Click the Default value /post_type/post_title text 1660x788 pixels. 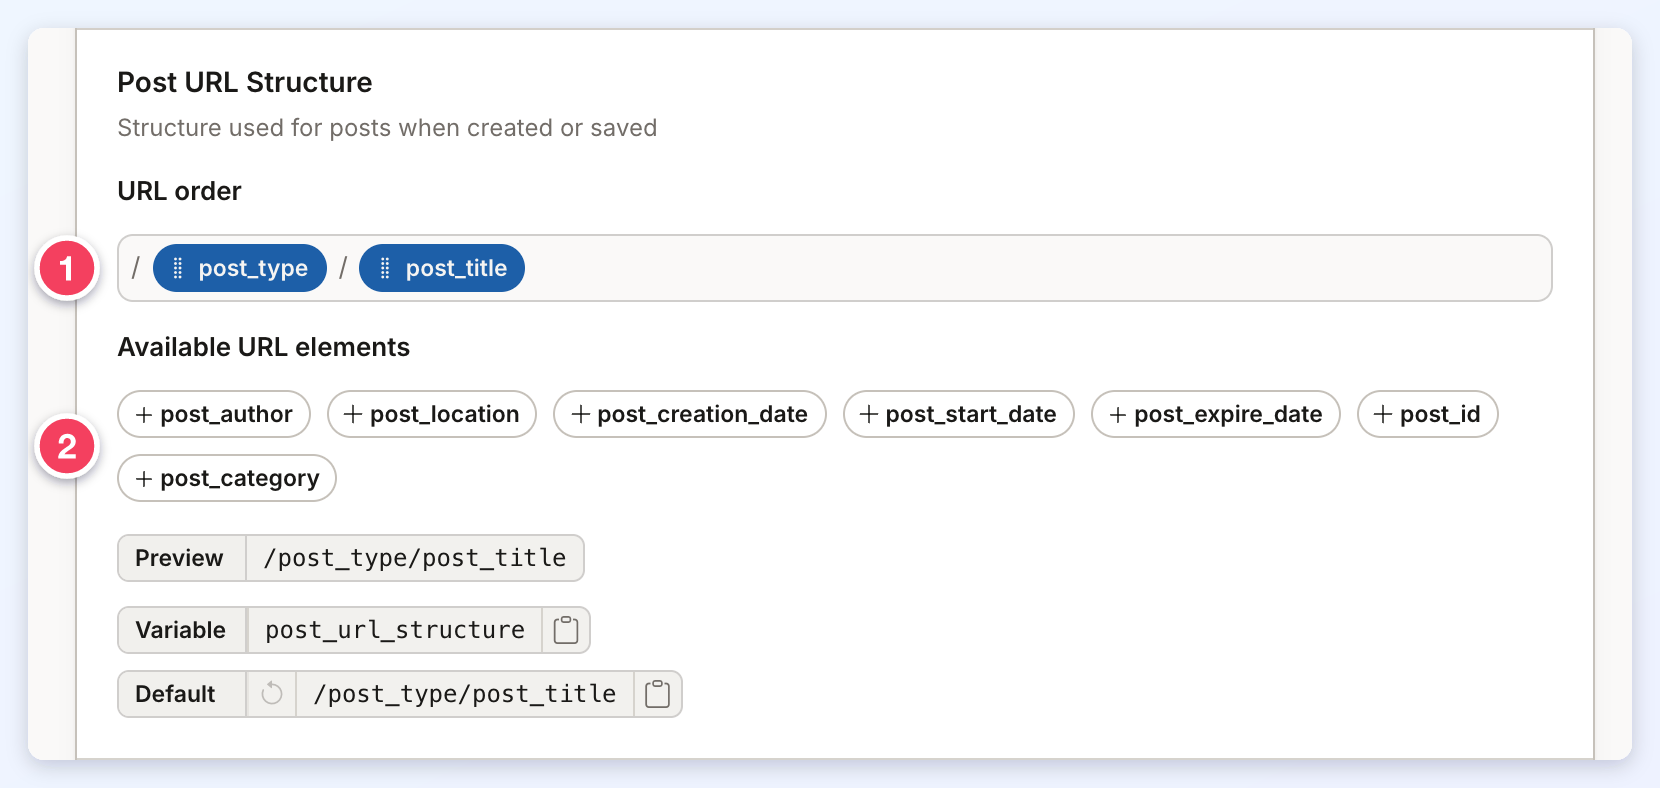pyautogui.click(x=465, y=694)
